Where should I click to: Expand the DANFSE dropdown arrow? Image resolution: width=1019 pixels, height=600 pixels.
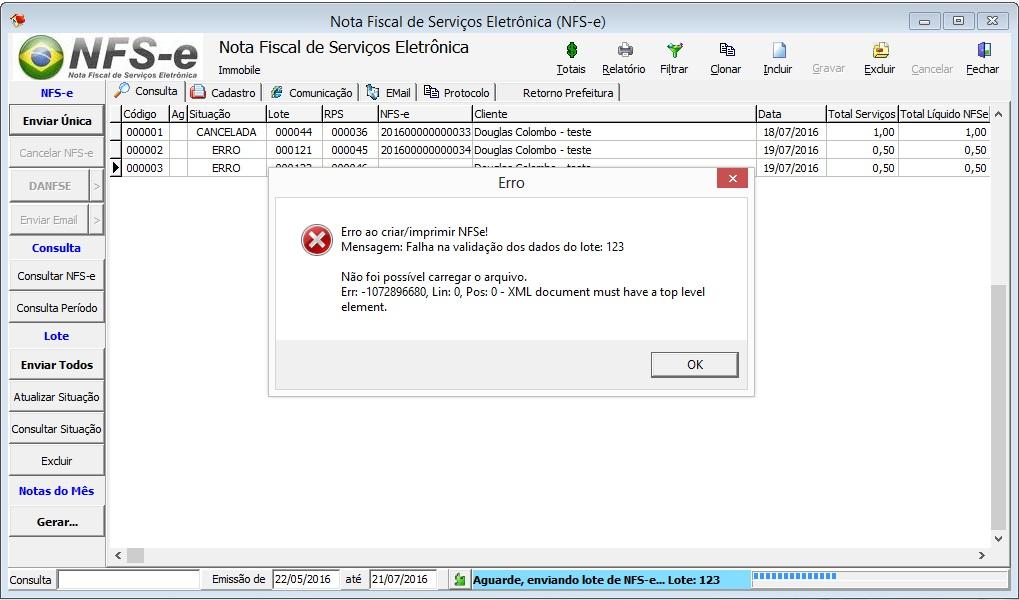point(96,187)
